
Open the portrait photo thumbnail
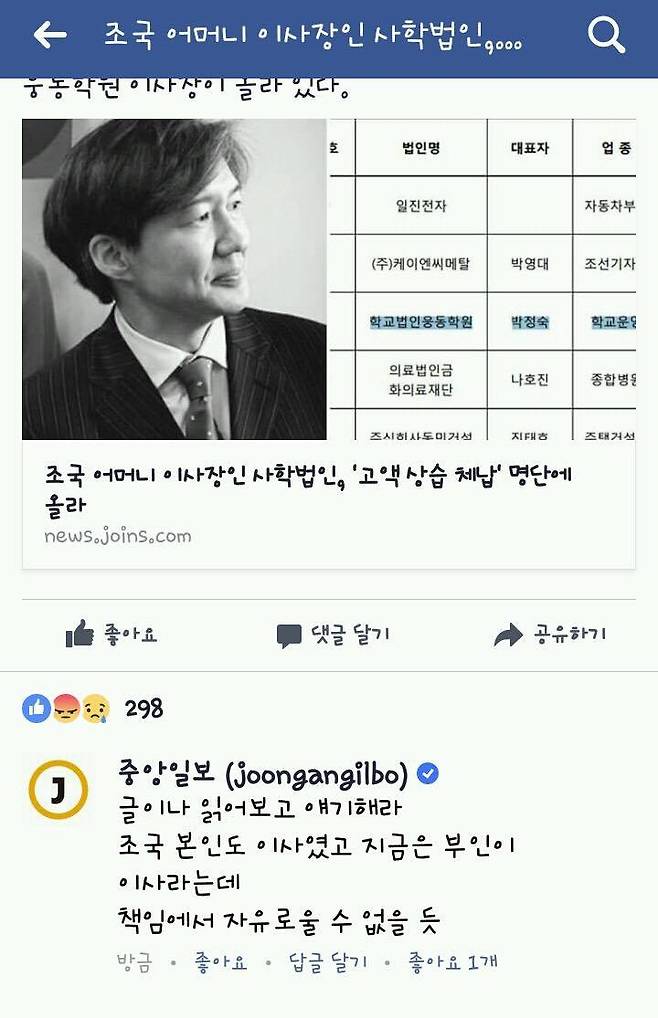click(175, 279)
